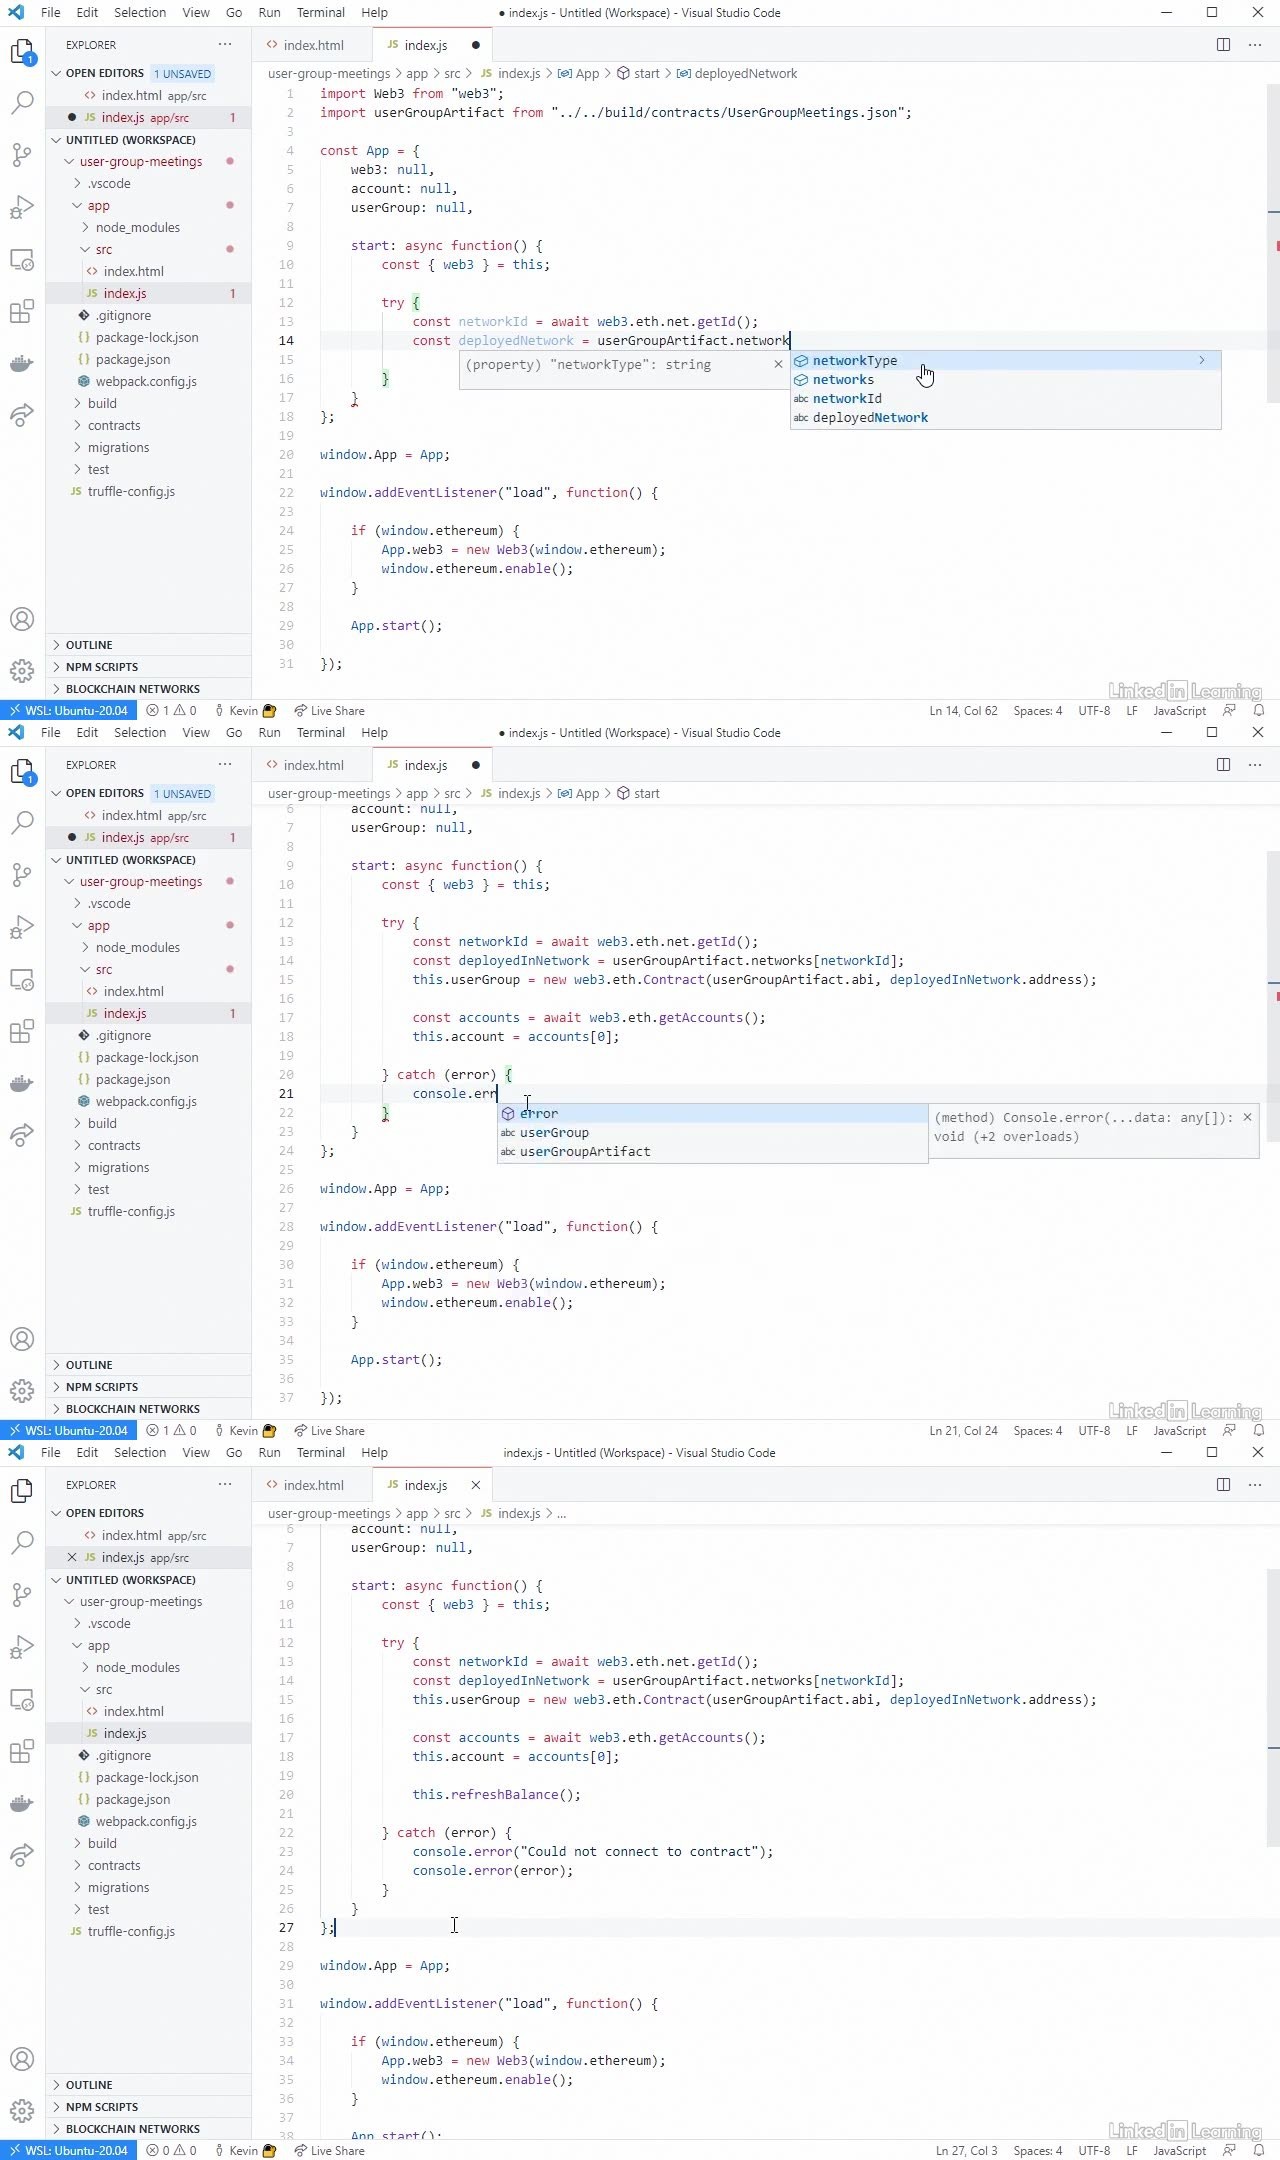Screen dimensions: 1280x2160
Task: Close index.js tab using its X icon
Action: 476,1485
